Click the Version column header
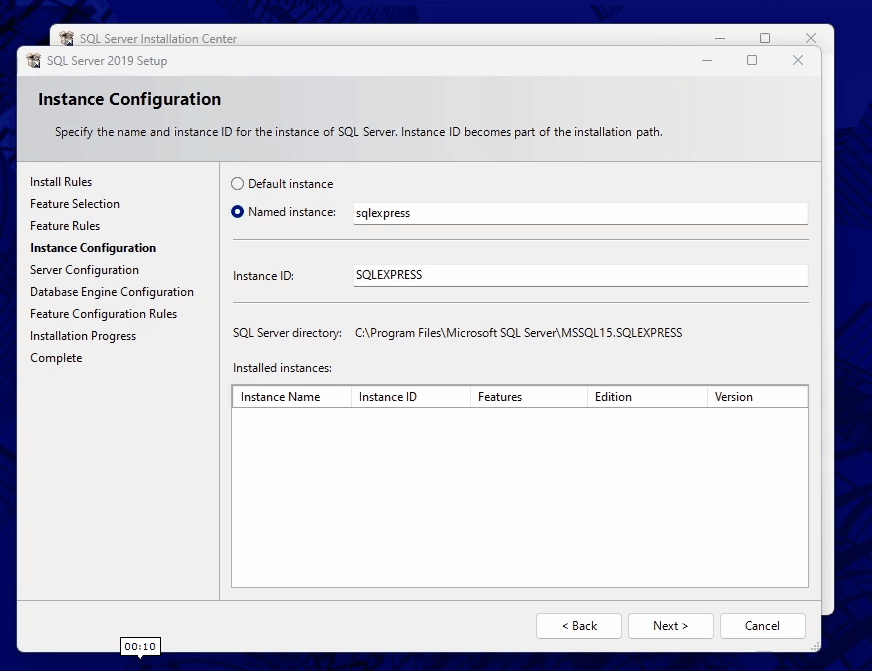Screen dimensions: 872x671 click(756, 397)
